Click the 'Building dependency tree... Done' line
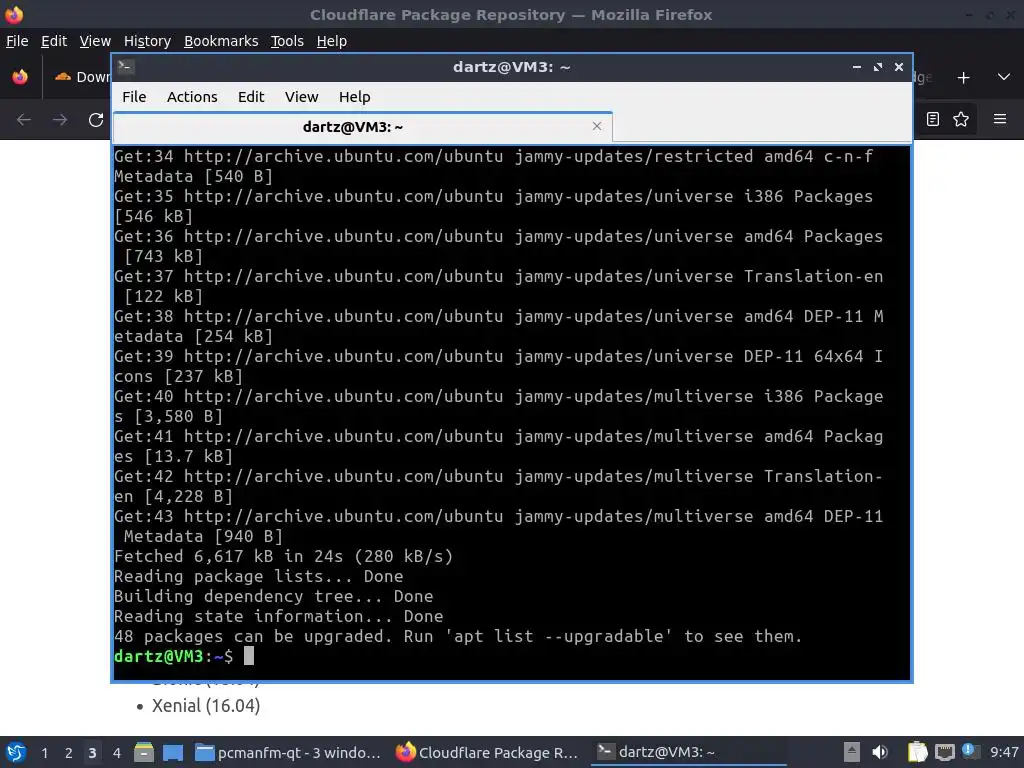The height and width of the screenshot is (768, 1024). 274,596
